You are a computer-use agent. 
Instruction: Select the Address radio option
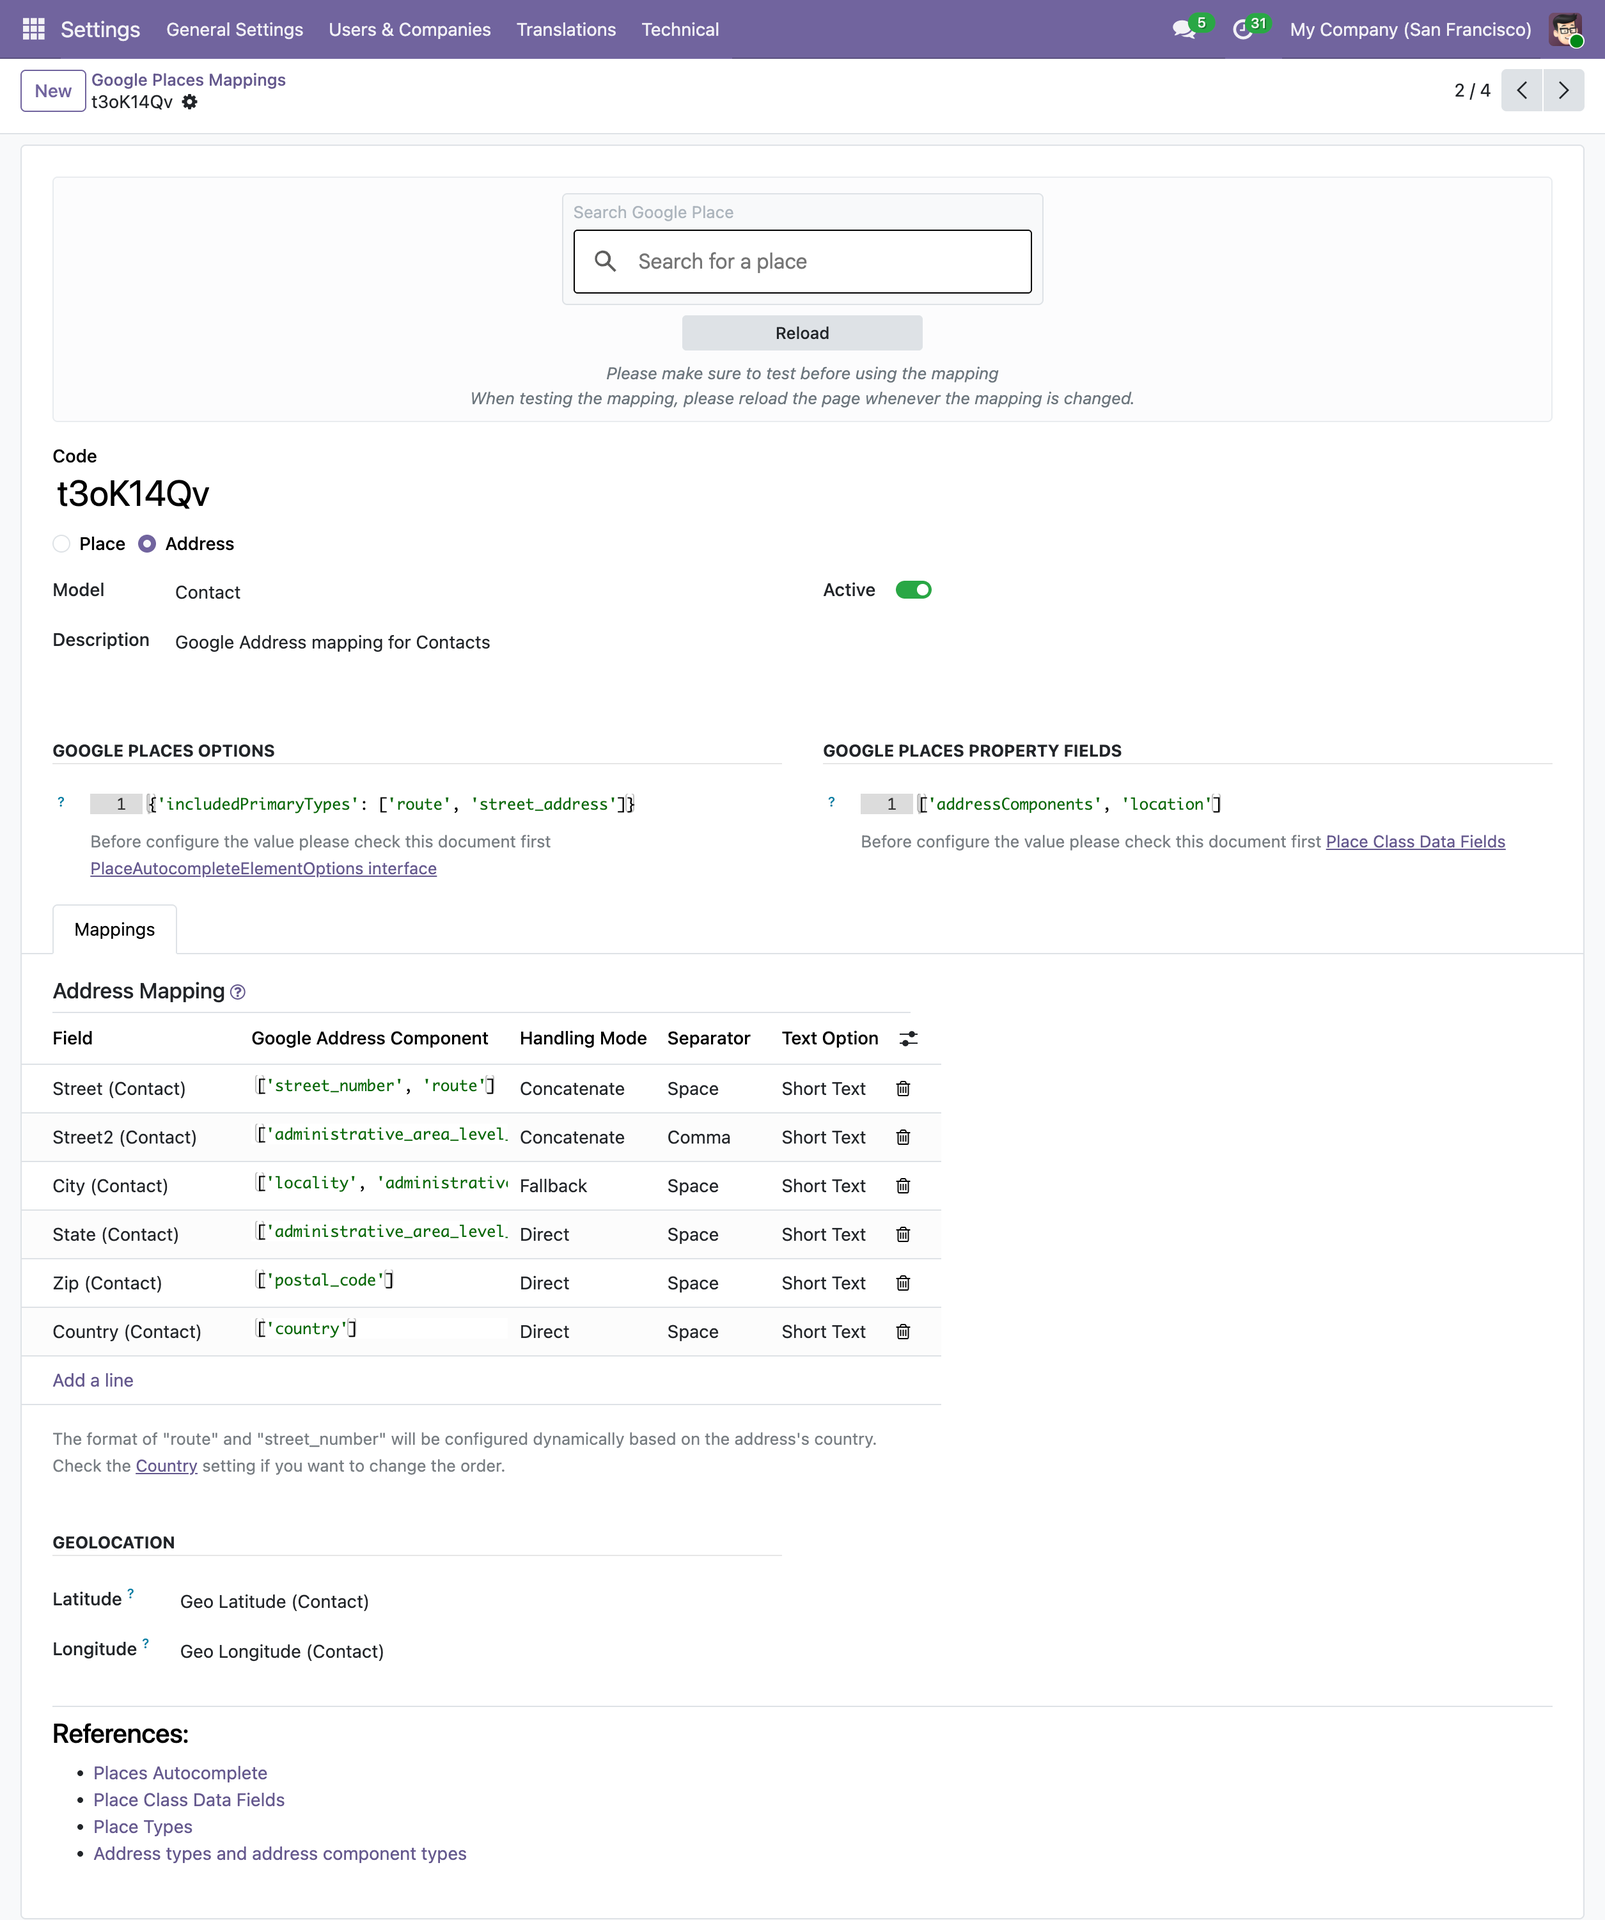(x=147, y=544)
